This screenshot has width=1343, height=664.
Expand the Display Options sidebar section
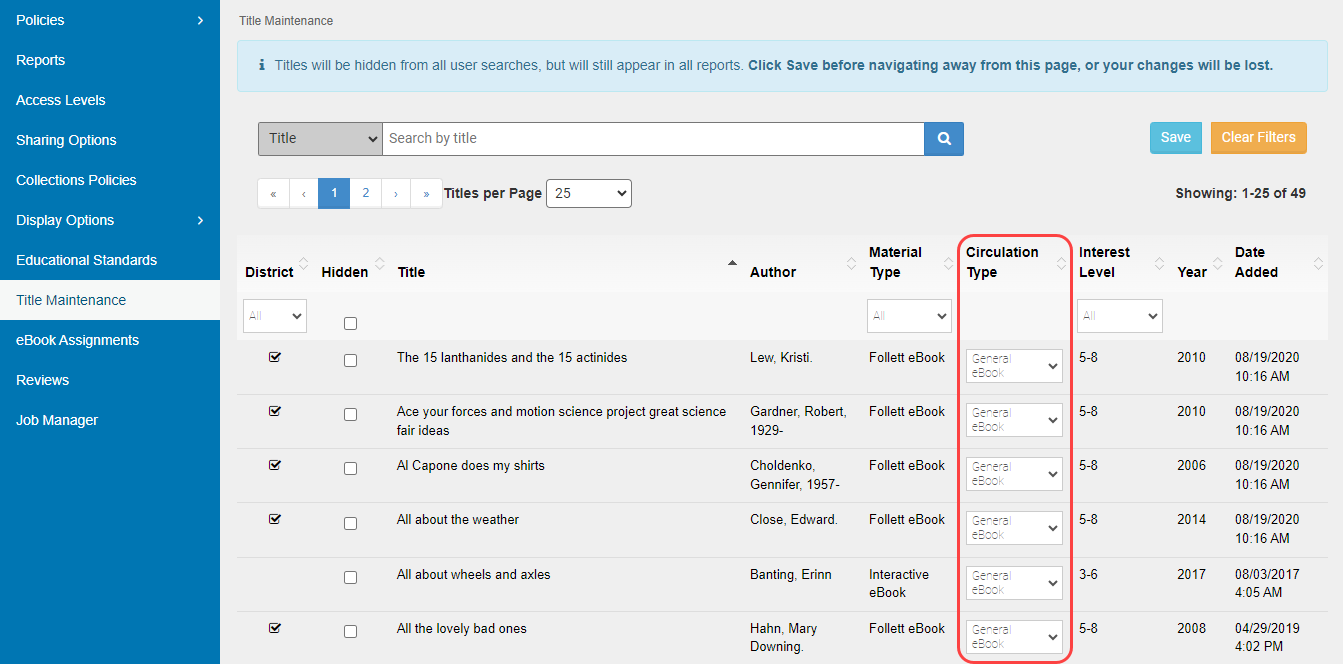[110, 220]
